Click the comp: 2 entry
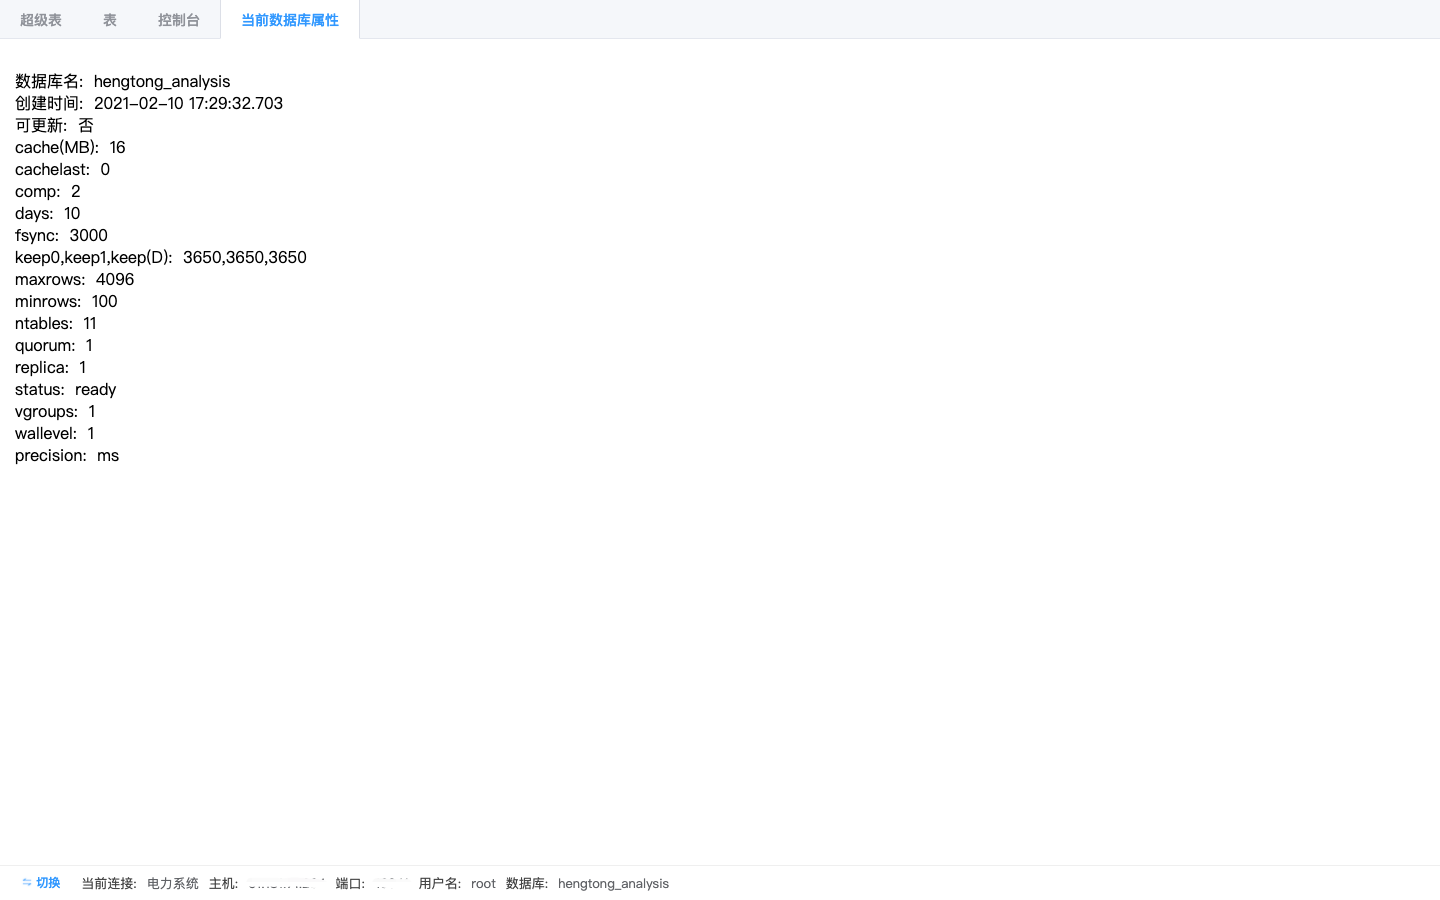Image resolution: width=1440 pixels, height=900 pixels. click(48, 192)
